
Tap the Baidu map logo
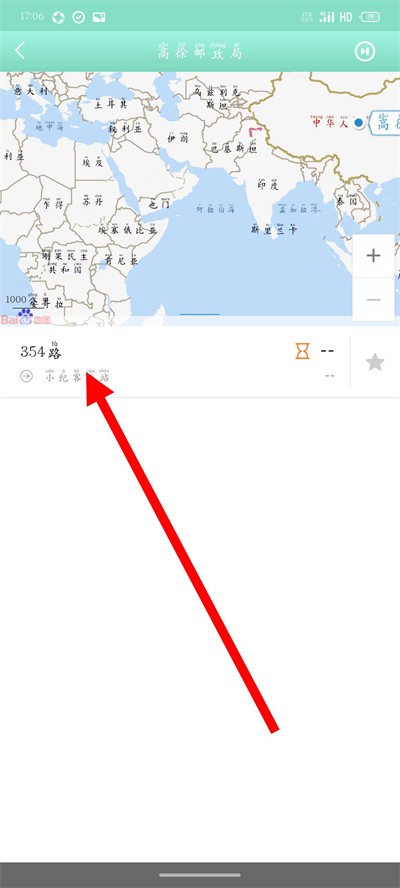point(25,319)
